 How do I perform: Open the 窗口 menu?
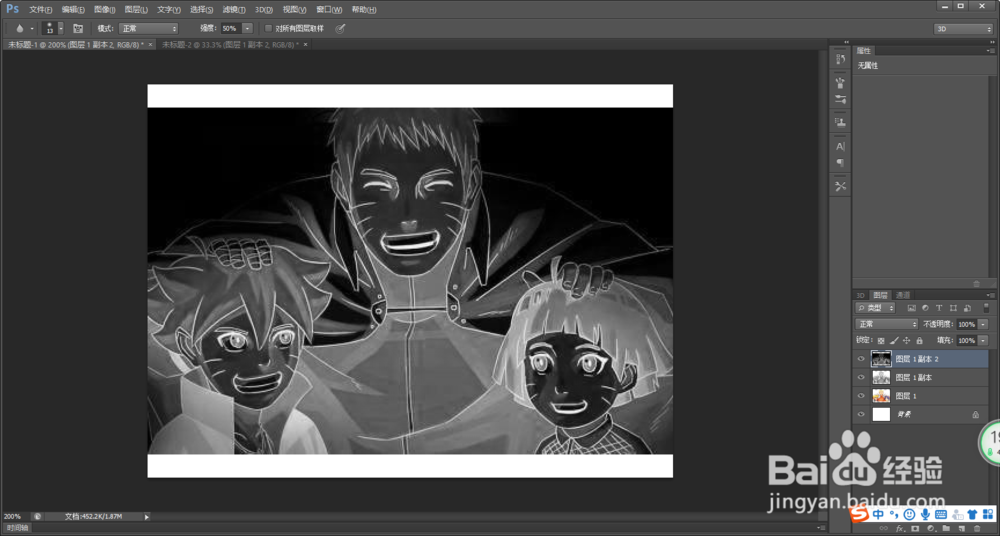[x=329, y=10]
